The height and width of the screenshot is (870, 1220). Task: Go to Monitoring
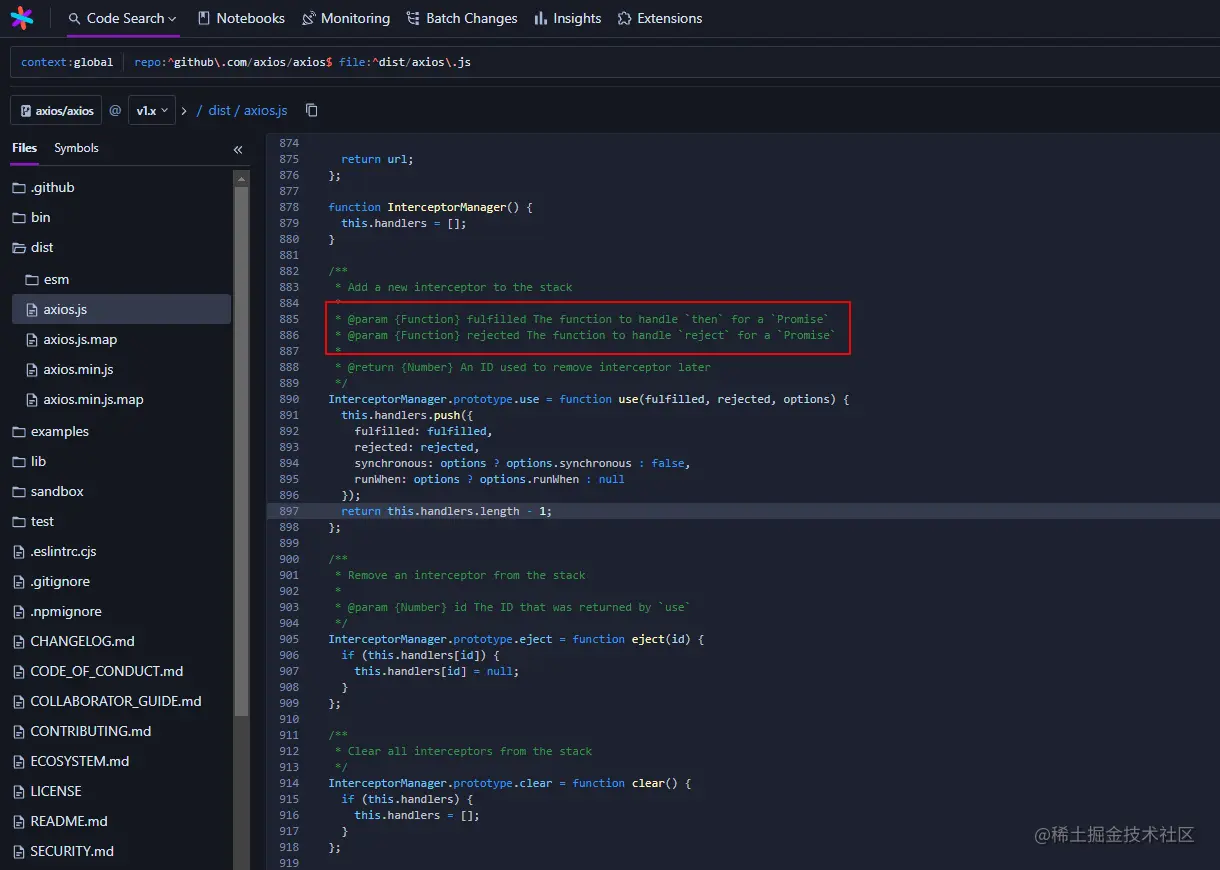coord(346,18)
